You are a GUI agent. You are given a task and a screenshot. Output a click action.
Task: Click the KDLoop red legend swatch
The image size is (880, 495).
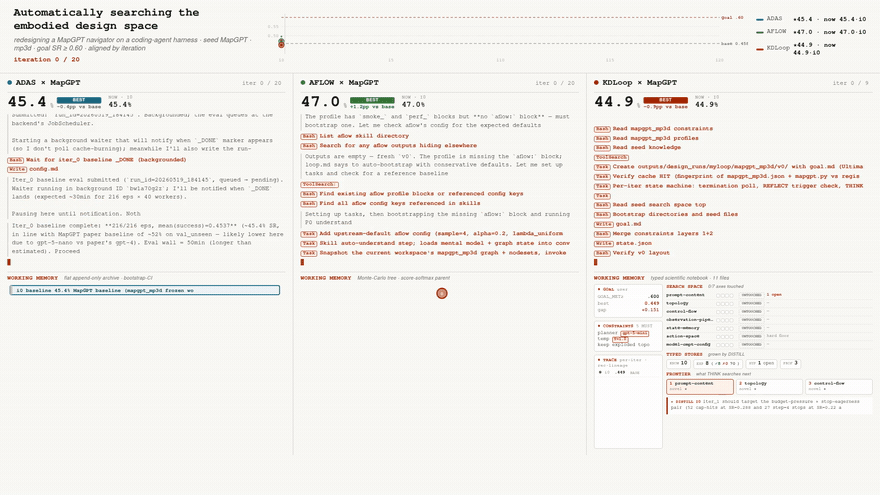click(759, 49)
